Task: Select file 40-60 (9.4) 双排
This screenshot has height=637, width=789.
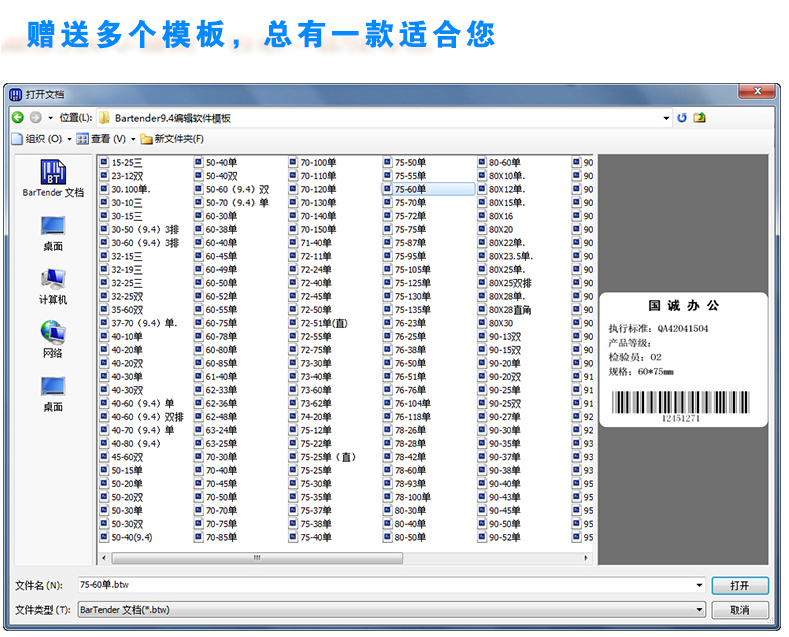Action: (x=147, y=417)
